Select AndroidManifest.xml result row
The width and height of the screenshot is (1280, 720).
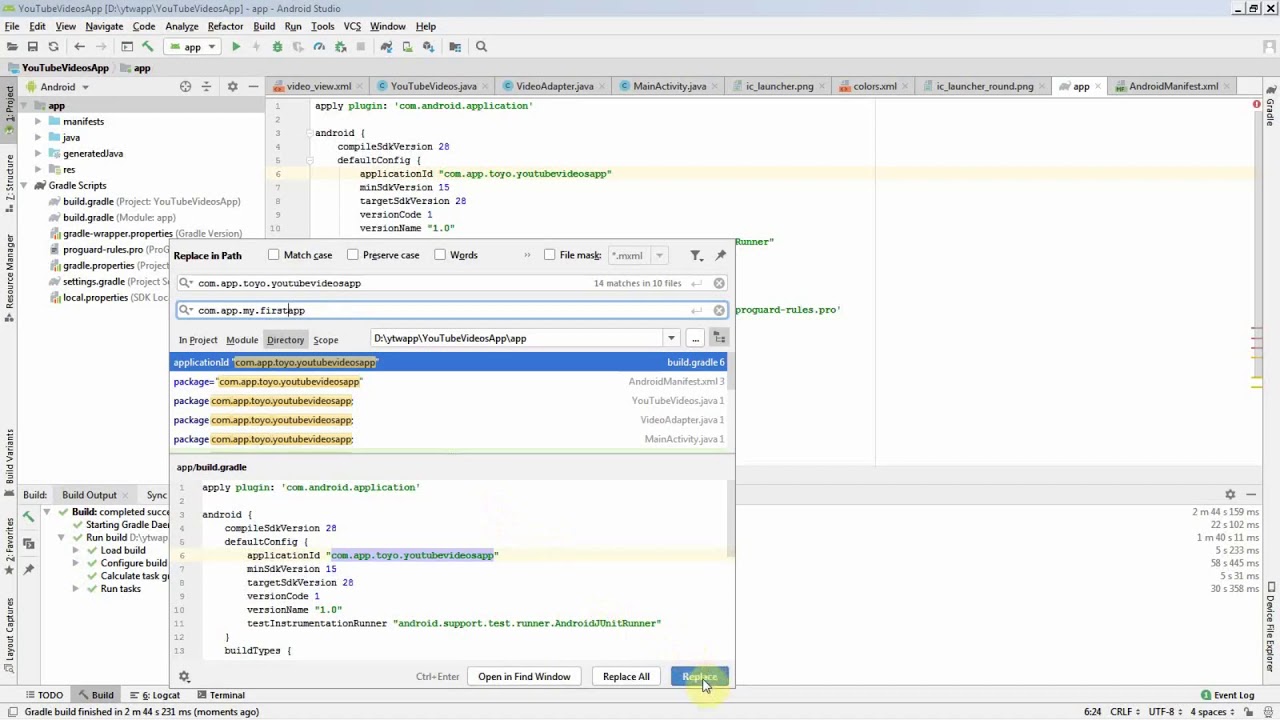(x=449, y=382)
